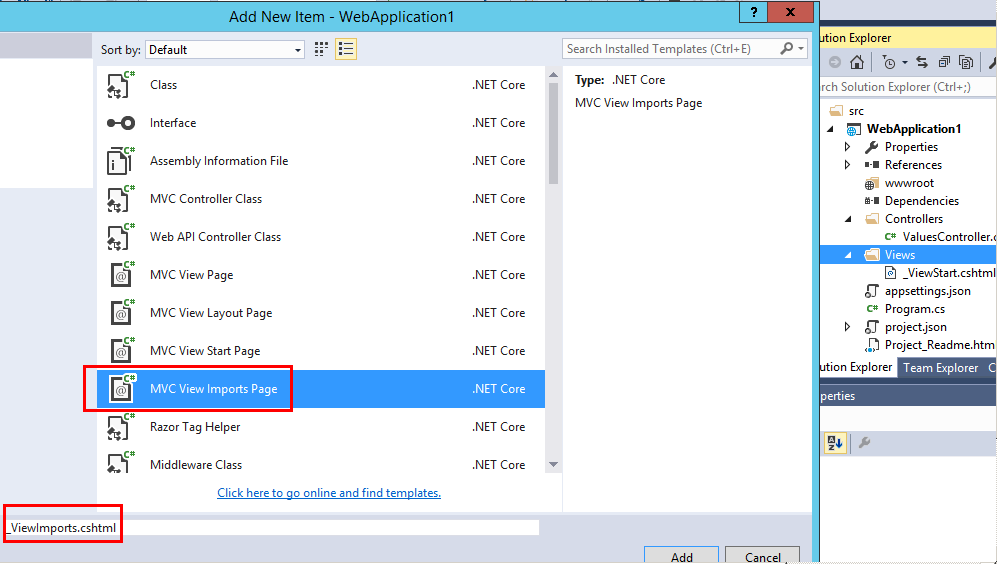Open help for Add New Item dialog
Viewport: 997px width, 564px height.
[x=753, y=12]
